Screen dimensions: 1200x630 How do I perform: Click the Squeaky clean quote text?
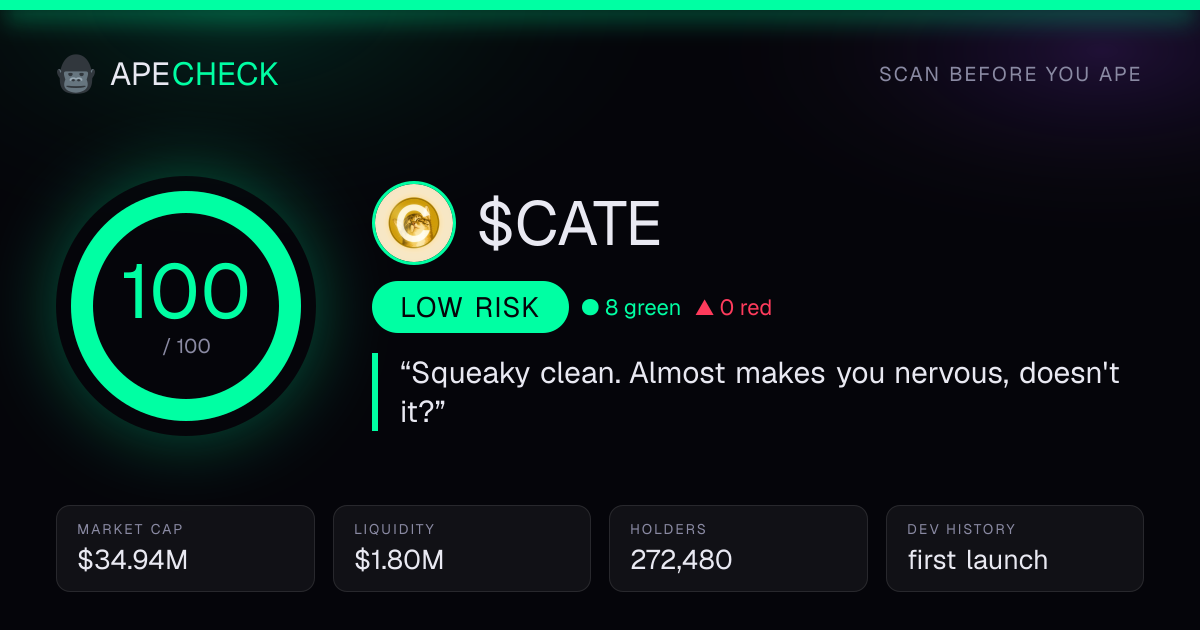pos(760,392)
